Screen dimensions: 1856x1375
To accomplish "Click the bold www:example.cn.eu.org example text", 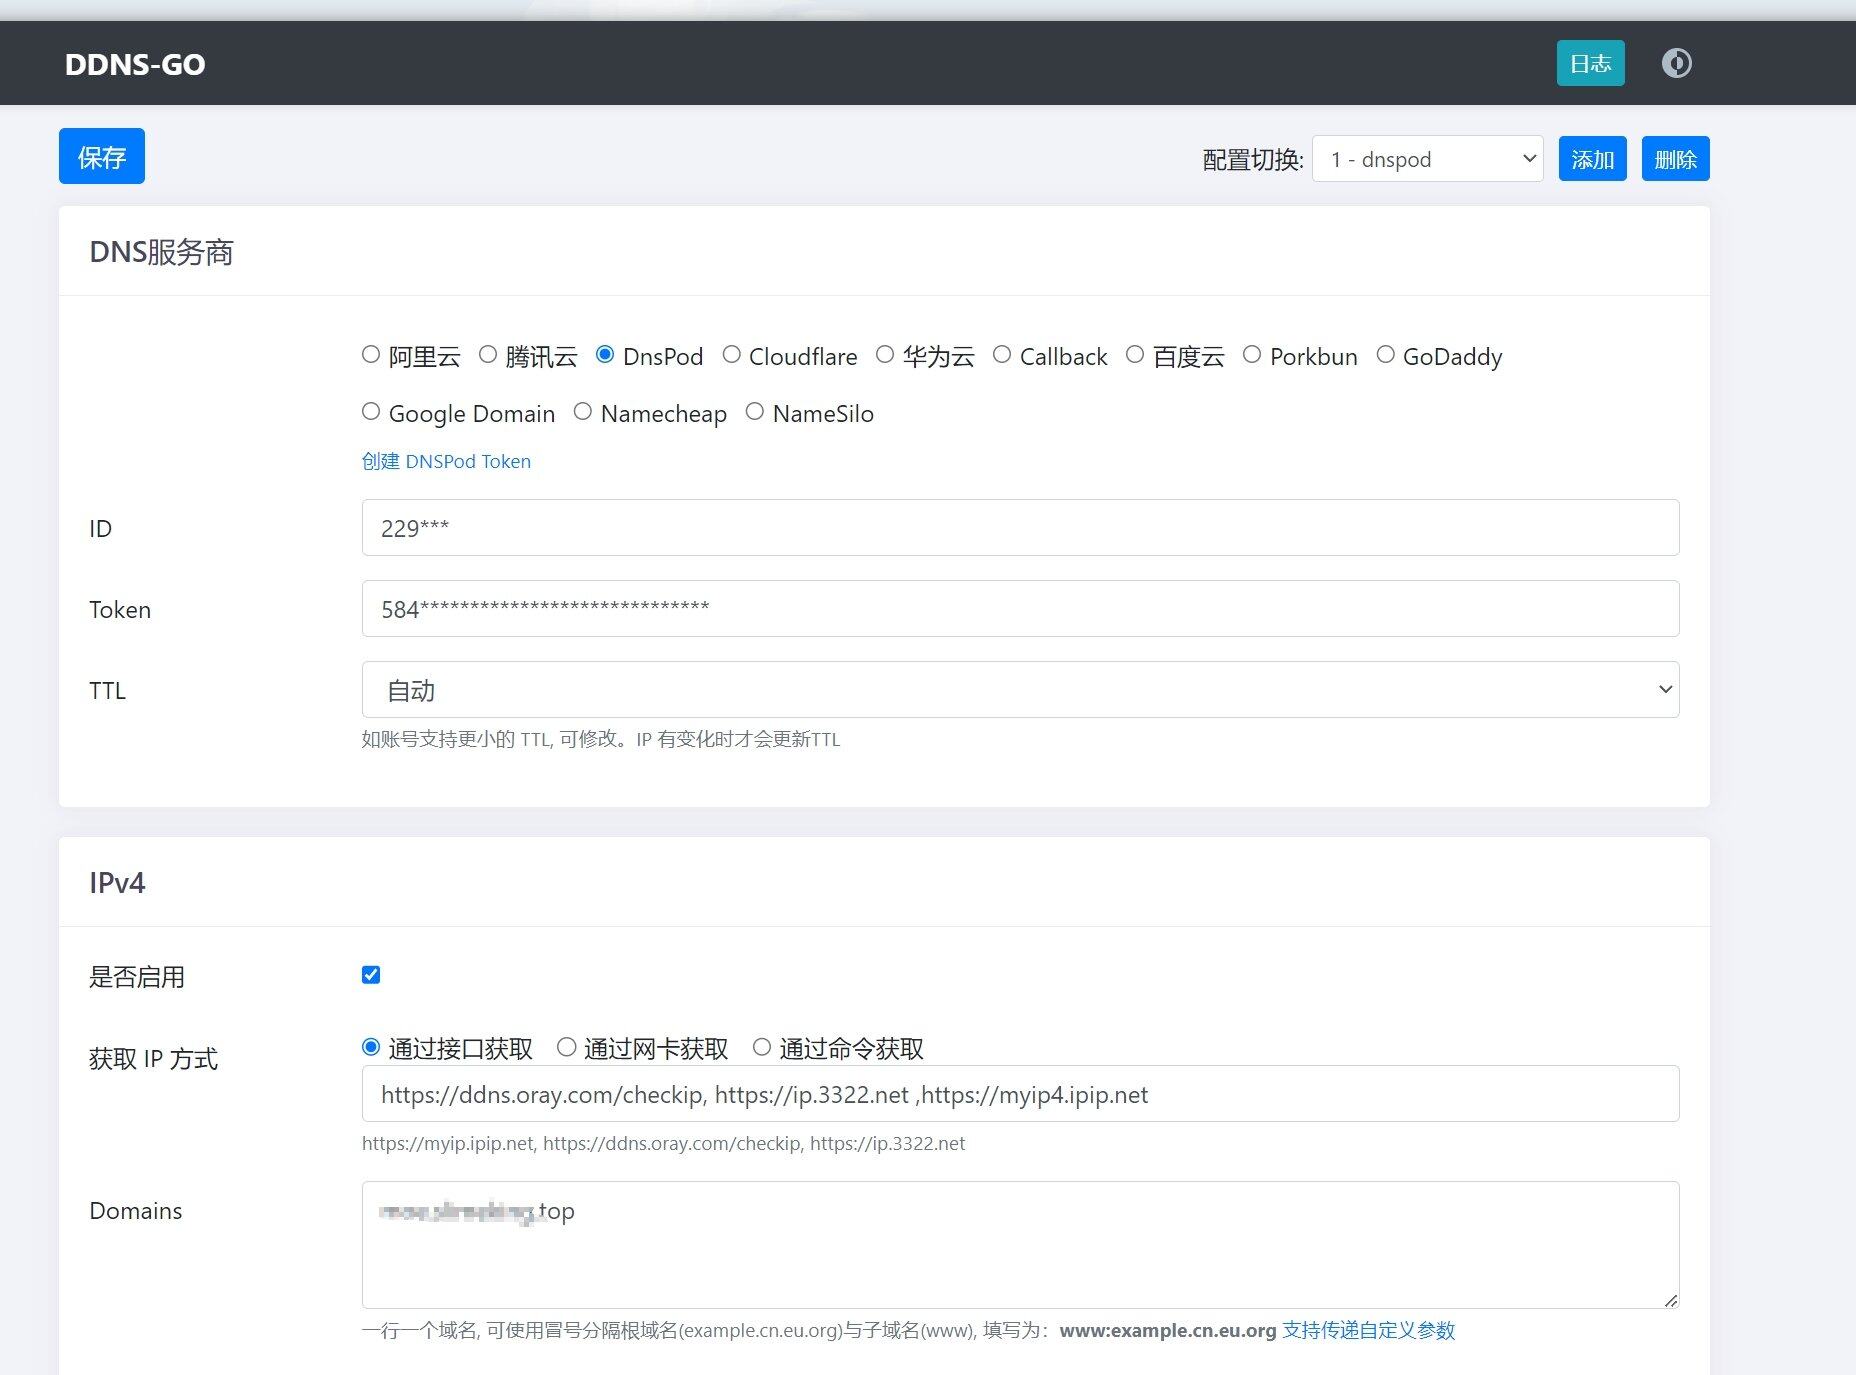I will (x=1167, y=1330).
